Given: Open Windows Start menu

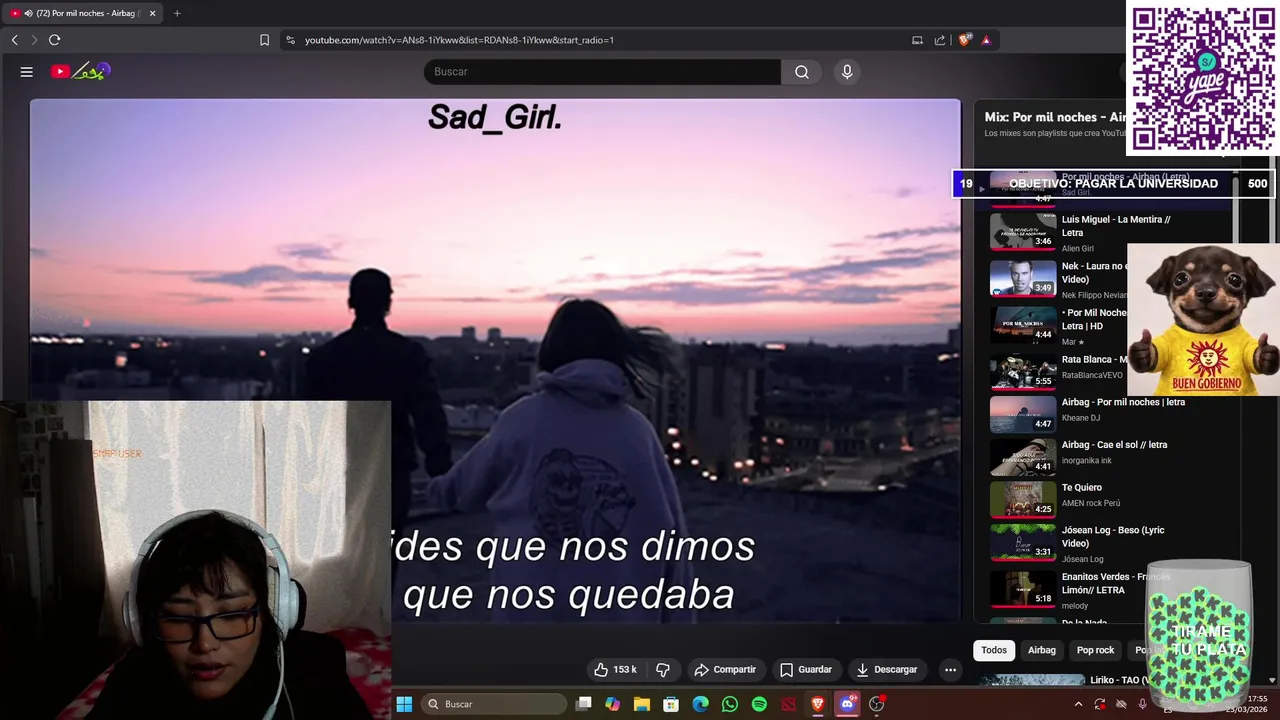Looking at the screenshot, I should tap(404, 704).
